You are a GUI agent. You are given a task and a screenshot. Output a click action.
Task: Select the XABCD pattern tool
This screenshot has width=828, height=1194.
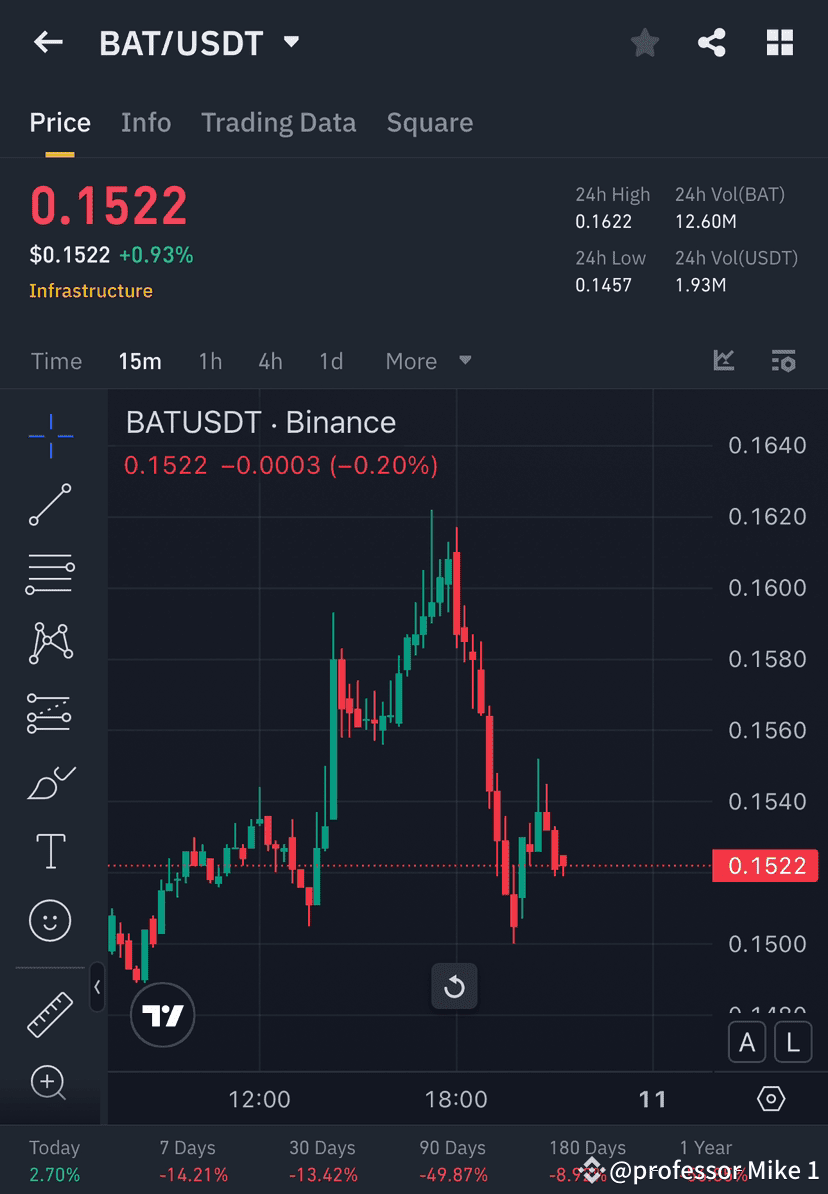50,643
